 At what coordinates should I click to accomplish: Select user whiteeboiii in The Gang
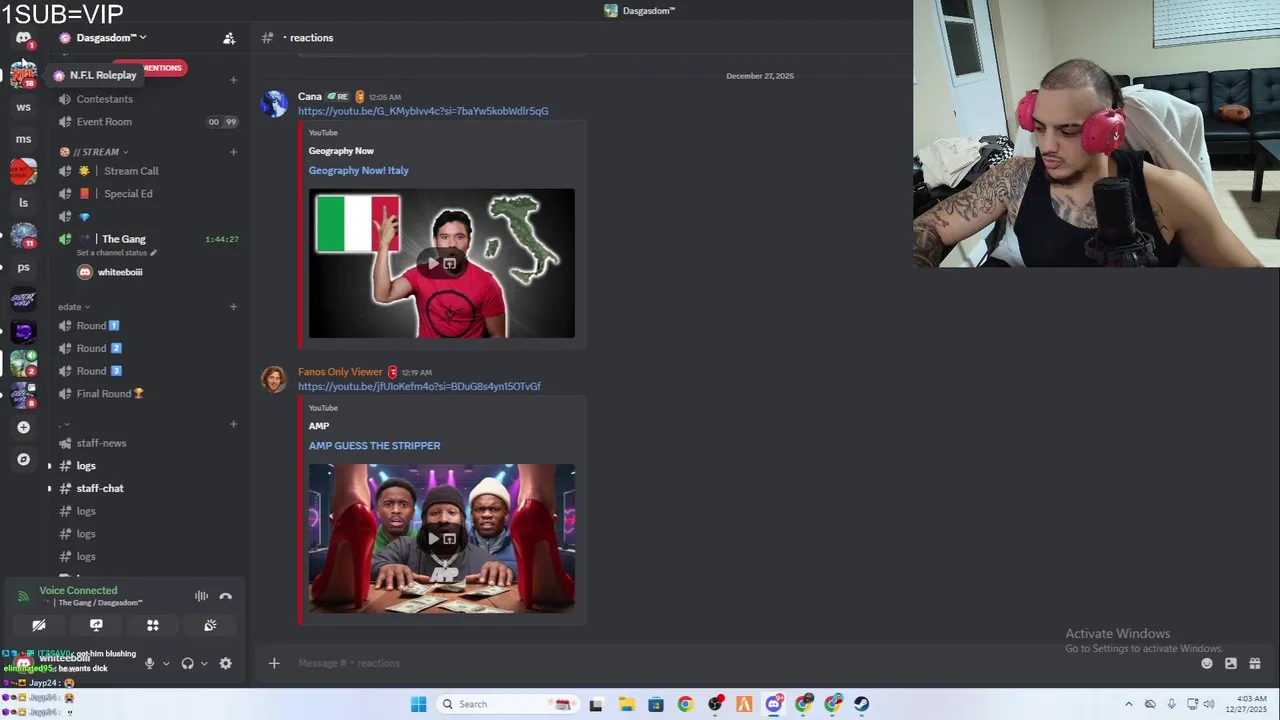pyautogui.click(x=120, y=272)
